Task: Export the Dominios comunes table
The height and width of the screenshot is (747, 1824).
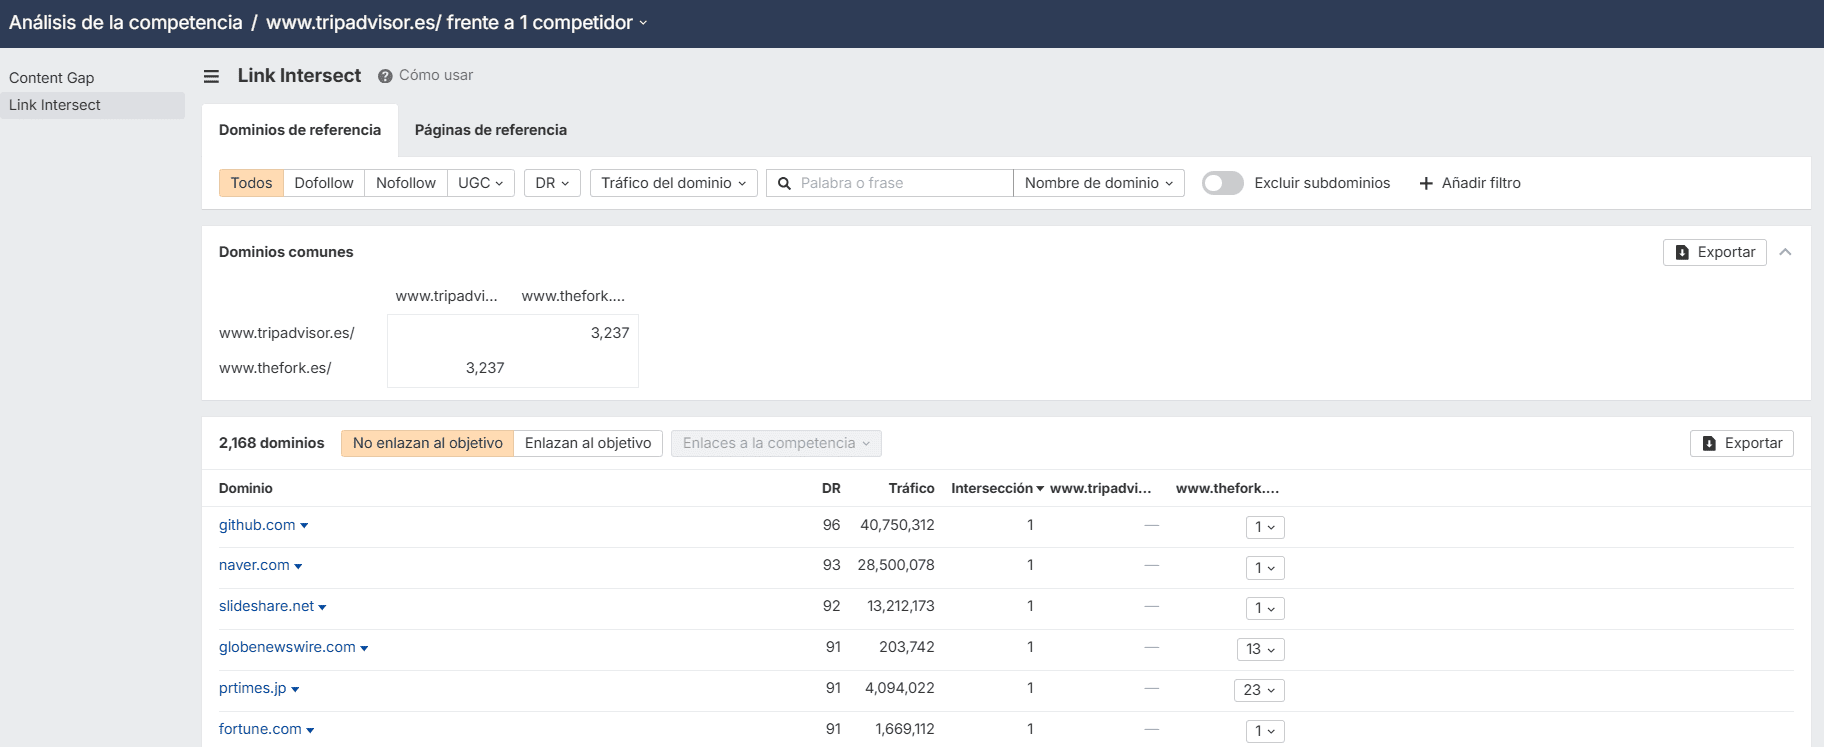Action: pos(1715,252)
